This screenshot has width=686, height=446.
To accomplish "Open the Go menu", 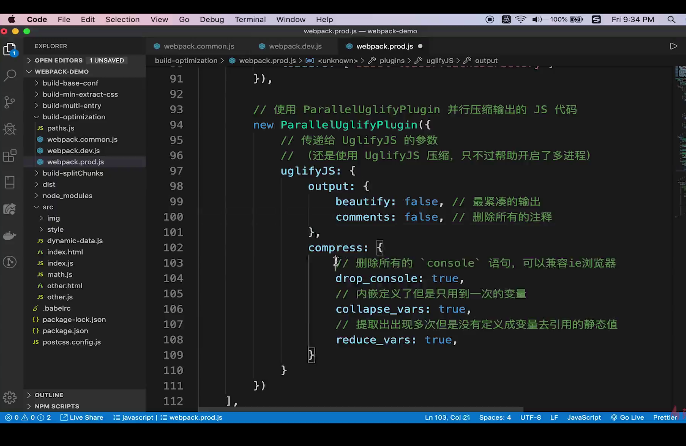I will [184, 19].
